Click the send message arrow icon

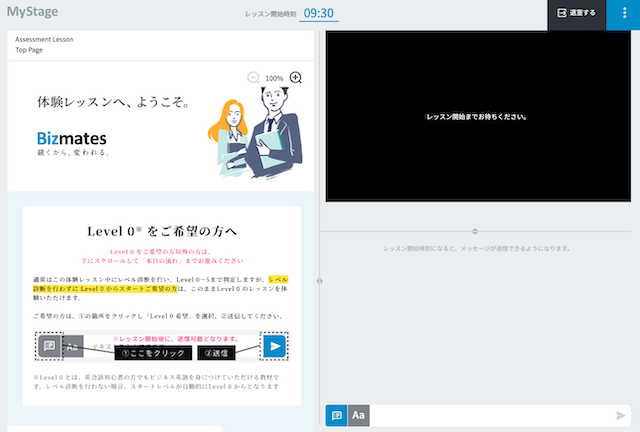coord(621,415)
